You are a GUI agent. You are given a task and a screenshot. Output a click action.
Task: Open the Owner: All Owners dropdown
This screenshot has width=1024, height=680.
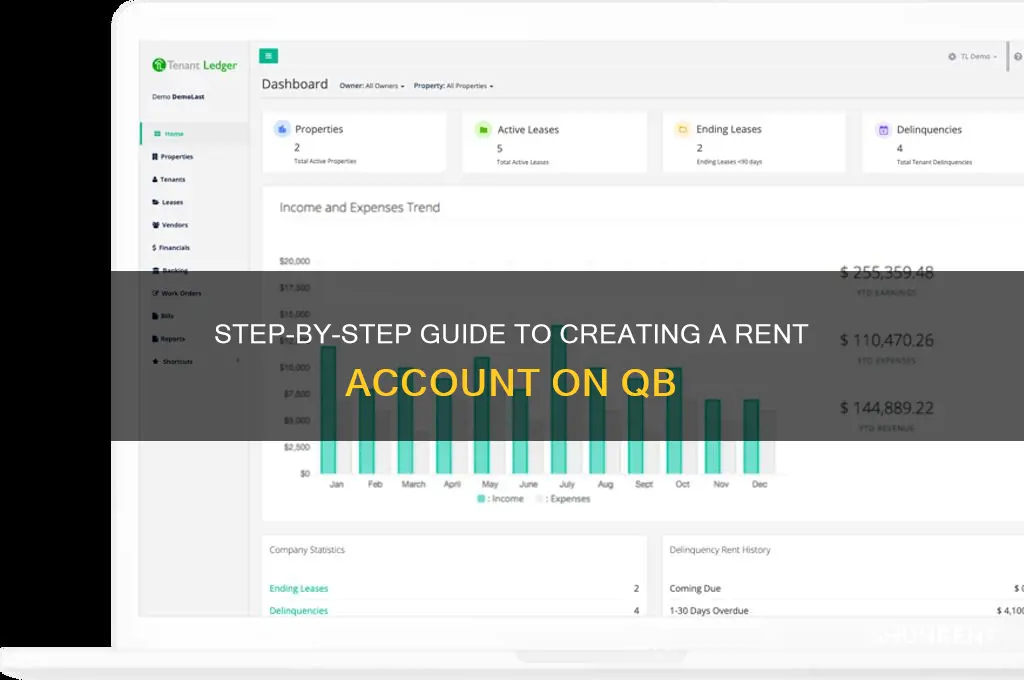372,86
